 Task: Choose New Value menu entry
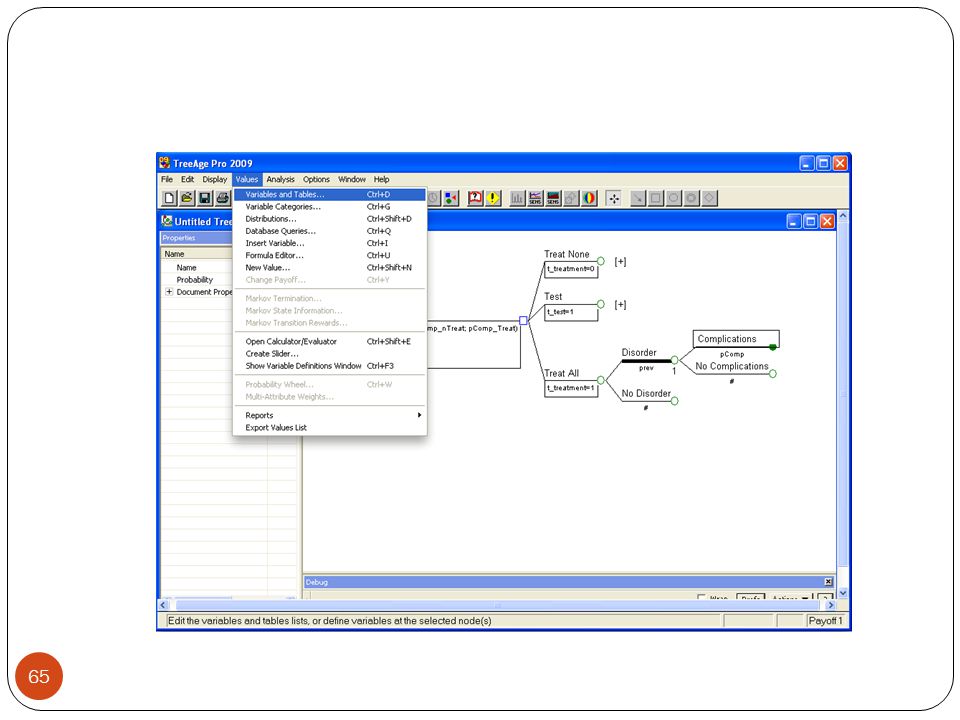[329, 268]
